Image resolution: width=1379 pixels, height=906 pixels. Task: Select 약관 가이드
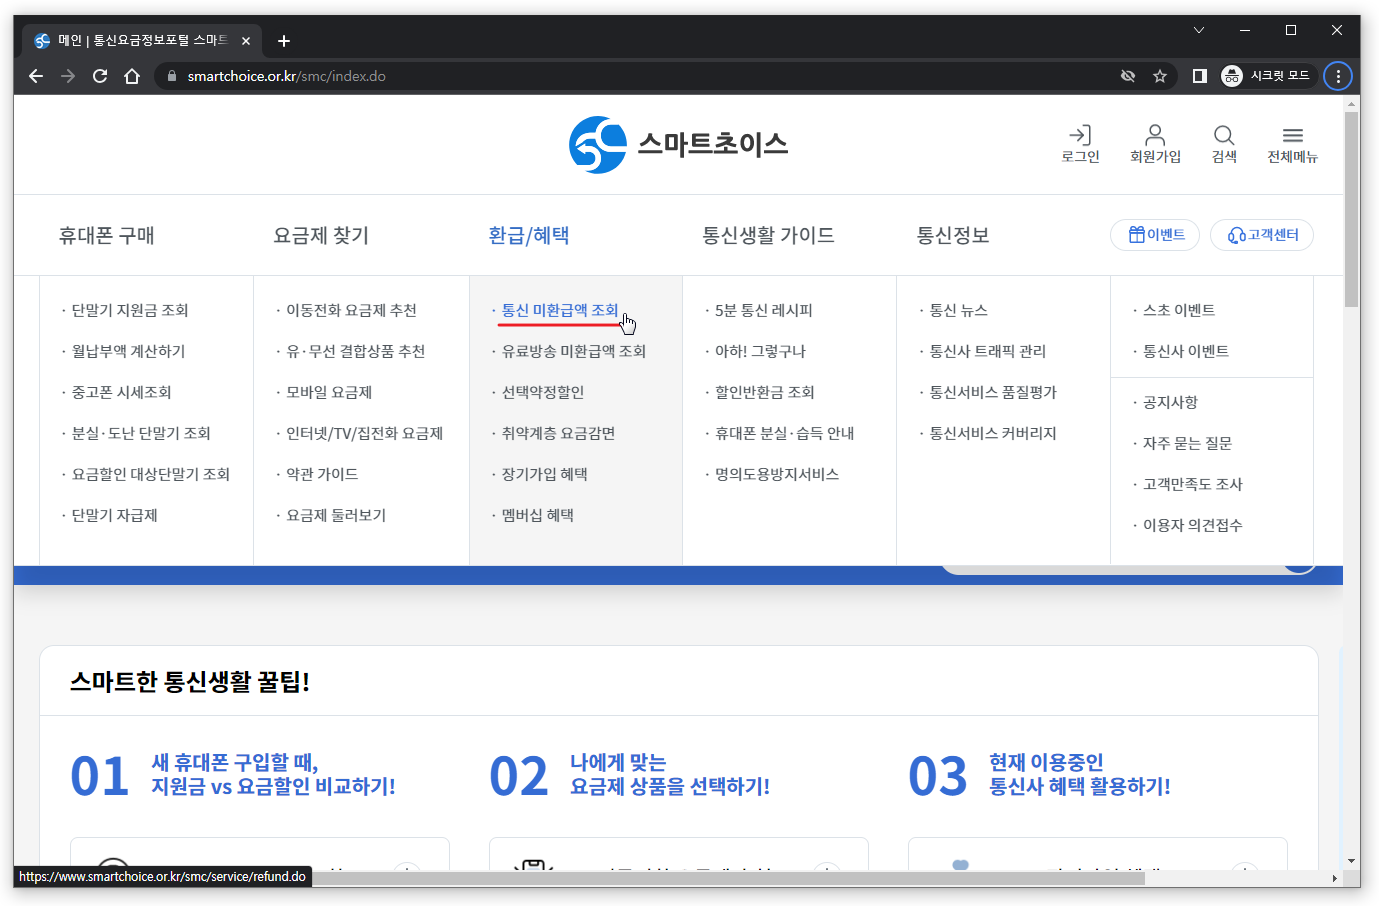322,474
